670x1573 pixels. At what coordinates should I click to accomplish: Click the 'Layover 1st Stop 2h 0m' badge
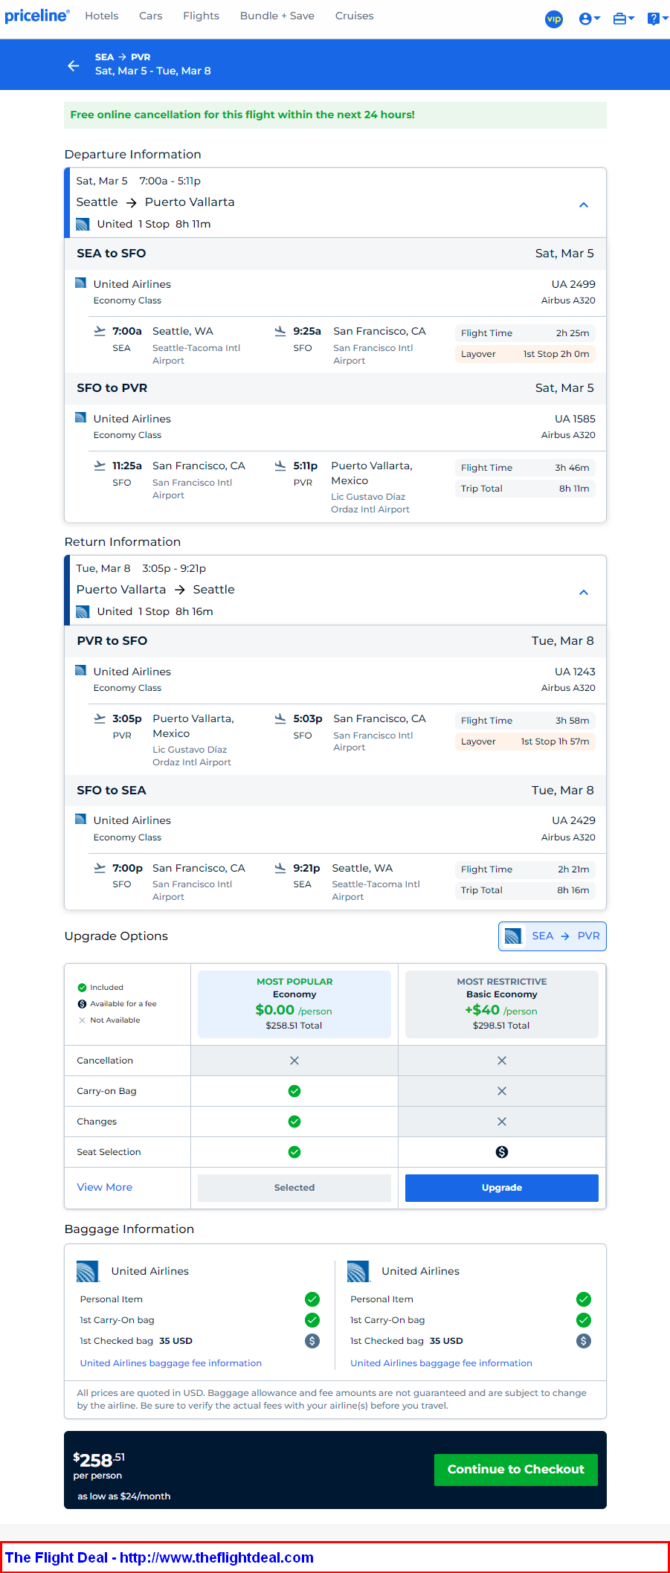(x=525, y=354)
